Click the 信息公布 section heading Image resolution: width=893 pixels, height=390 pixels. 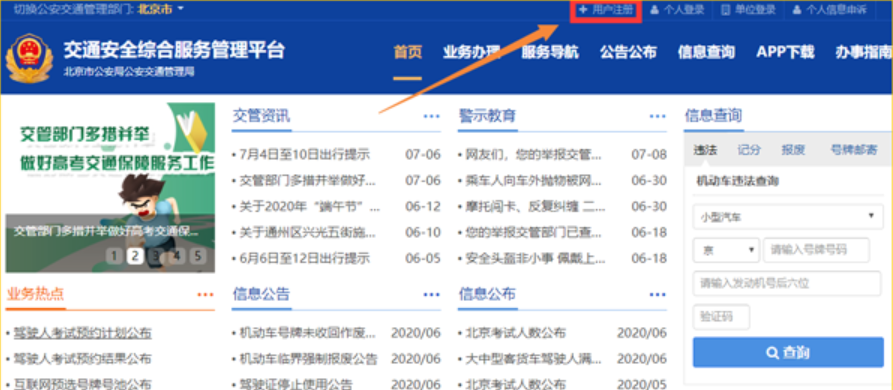coord(488,294)
